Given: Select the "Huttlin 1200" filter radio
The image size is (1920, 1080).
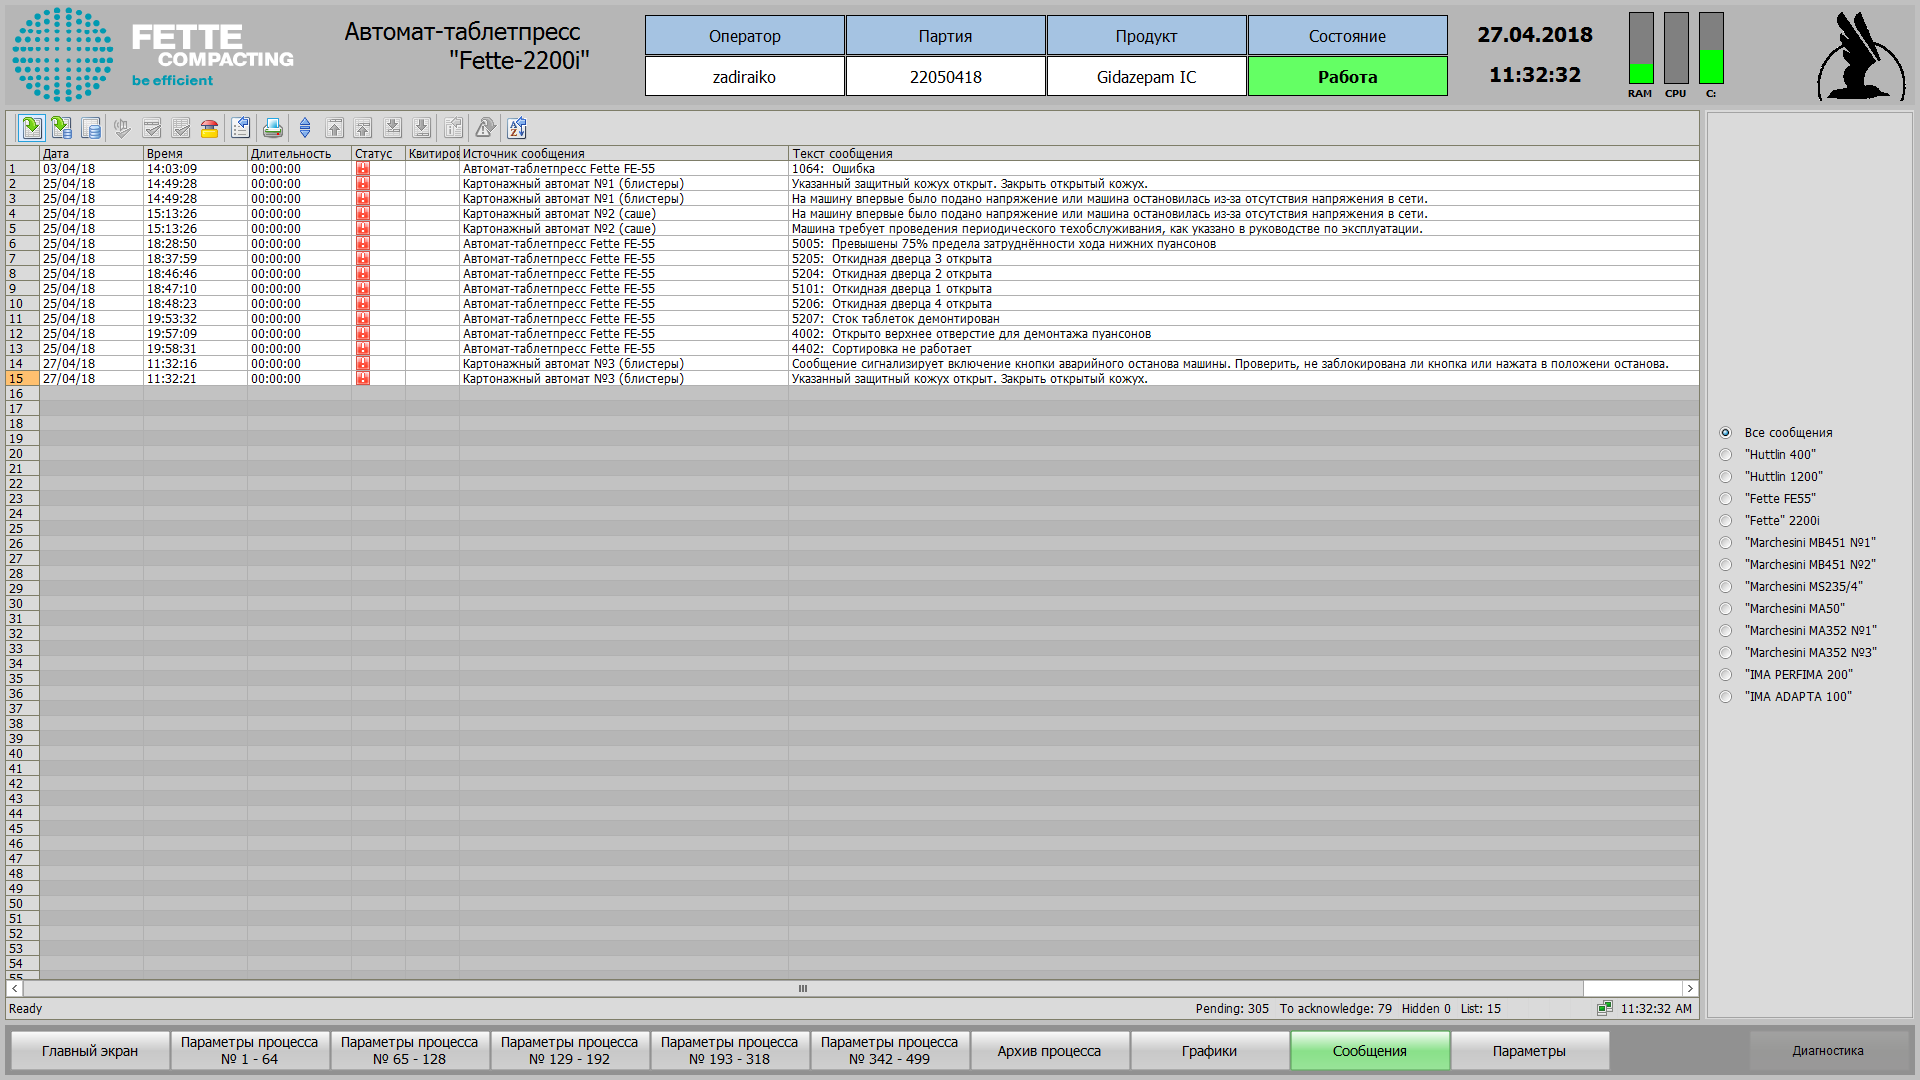Looking at the screenshot, I should [x=1726, y=477].
